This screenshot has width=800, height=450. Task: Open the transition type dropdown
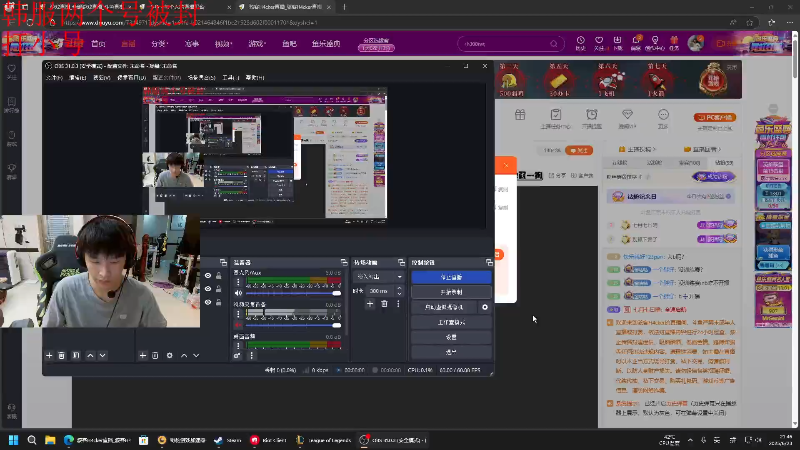tap(378, 277)
